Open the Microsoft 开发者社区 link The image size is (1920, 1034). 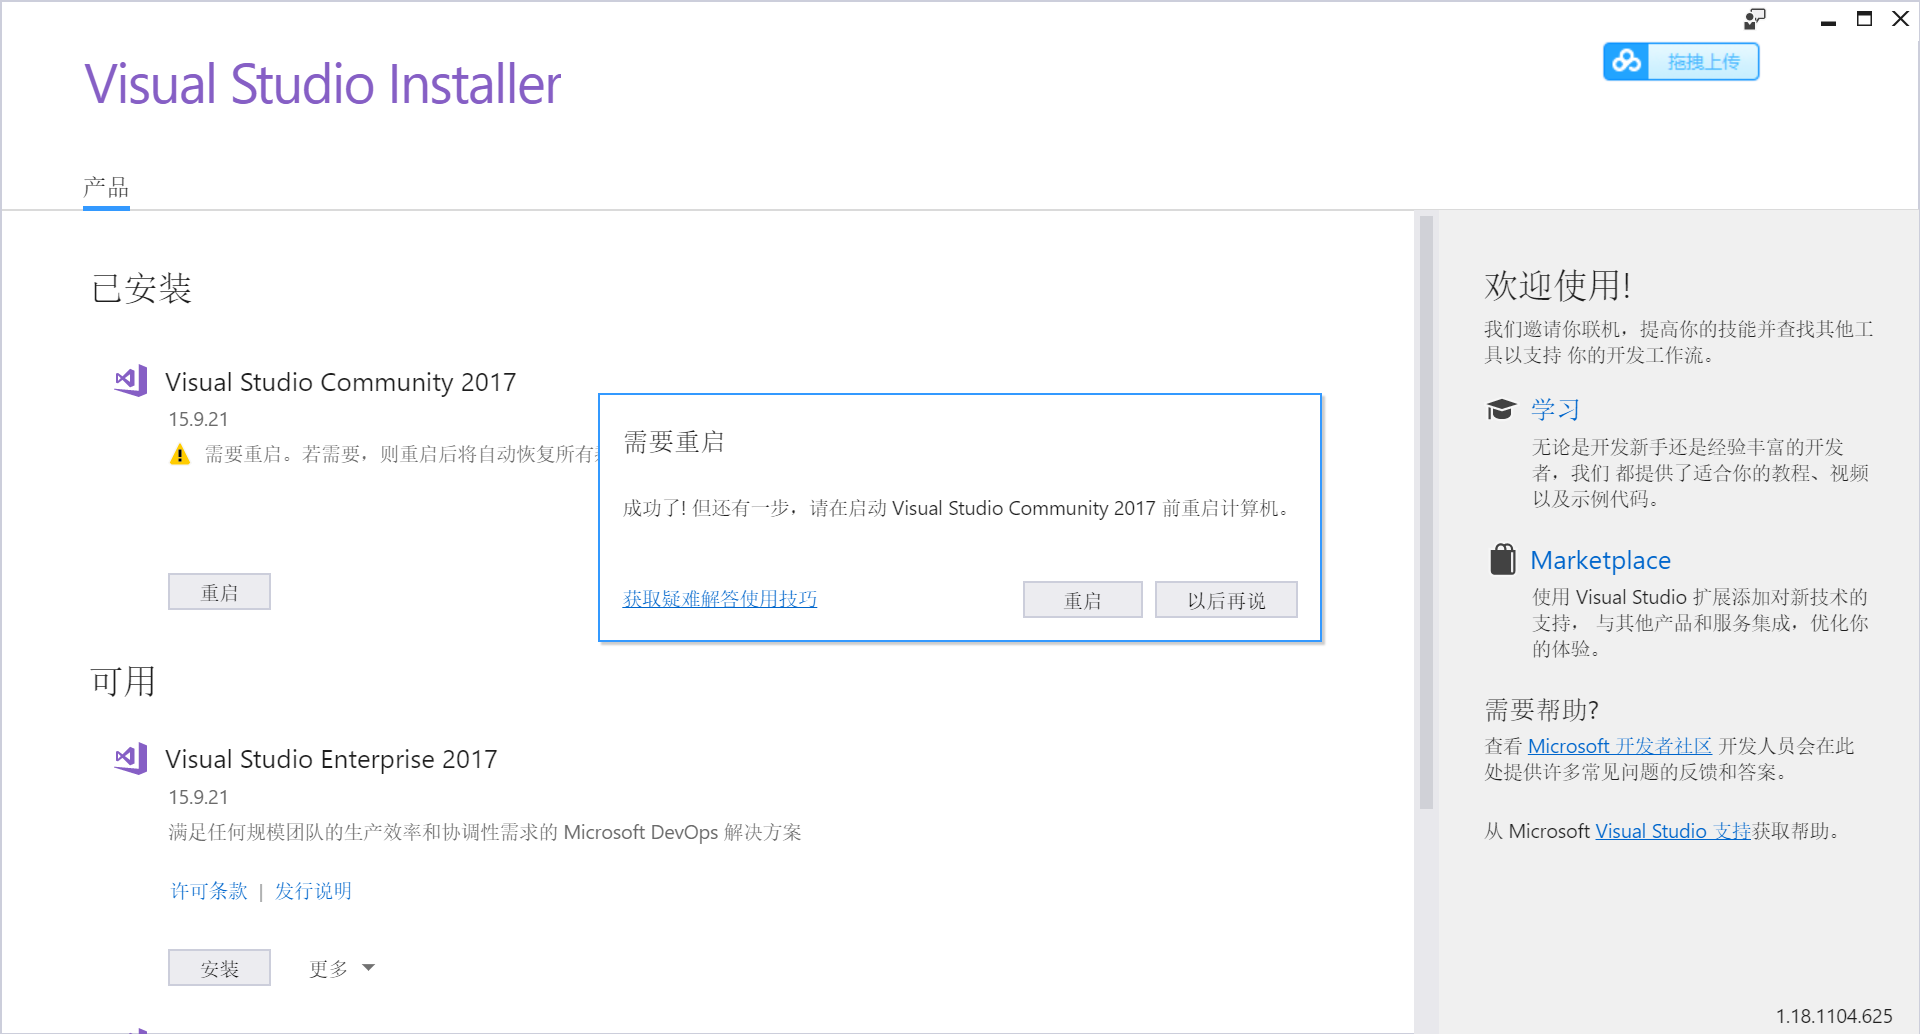coord(1619,745)
